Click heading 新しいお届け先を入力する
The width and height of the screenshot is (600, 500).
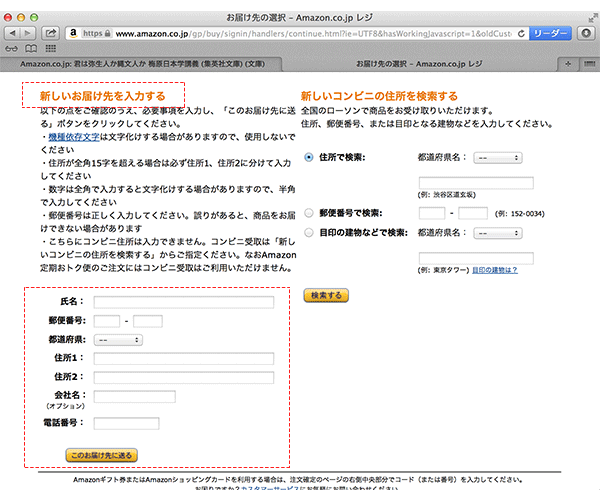103,96
